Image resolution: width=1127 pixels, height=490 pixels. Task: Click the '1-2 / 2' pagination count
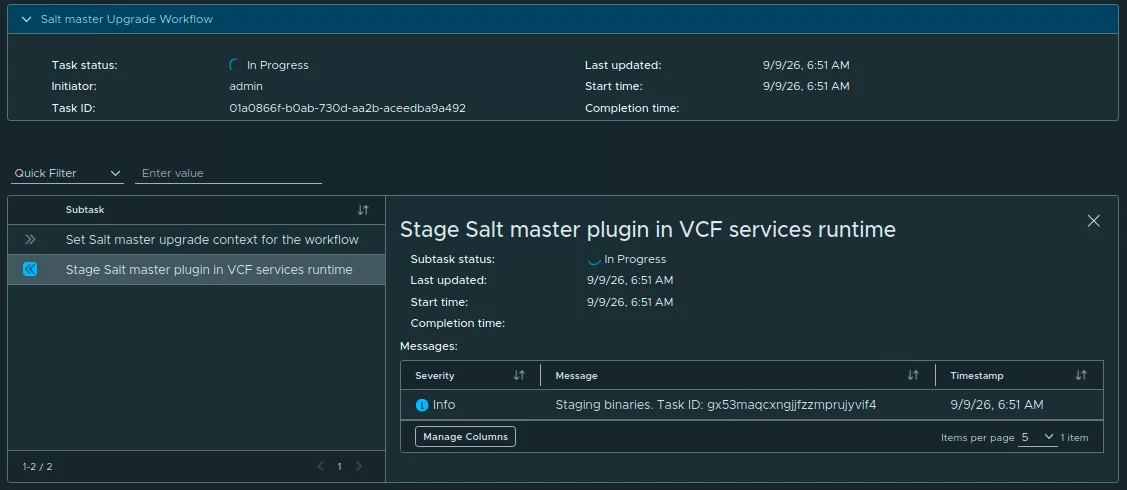[x=37, y=466]
